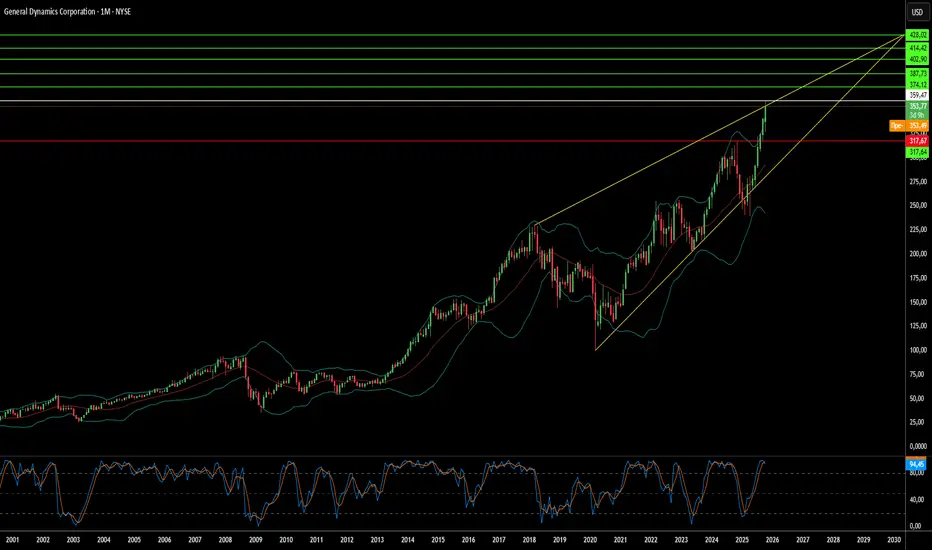Select the 428,02 green price label
The image size is (932, 550).
(917, 35)
